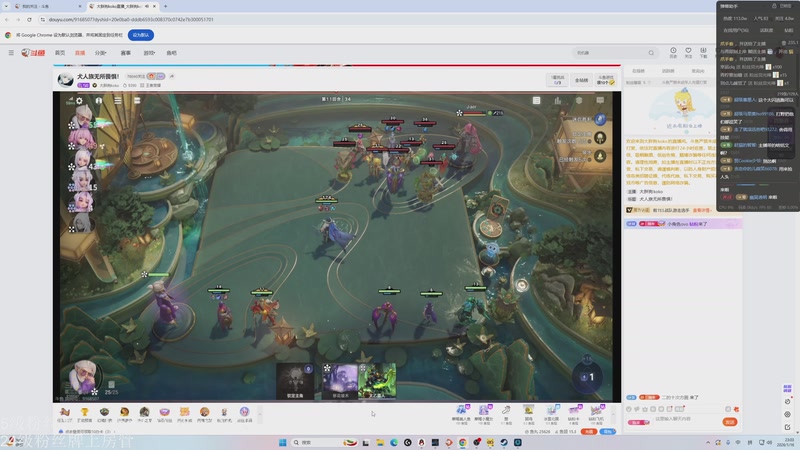Click the blue set-as-default Chrome button
This screenshot has height=450, width=800.
tap(141, 35)
